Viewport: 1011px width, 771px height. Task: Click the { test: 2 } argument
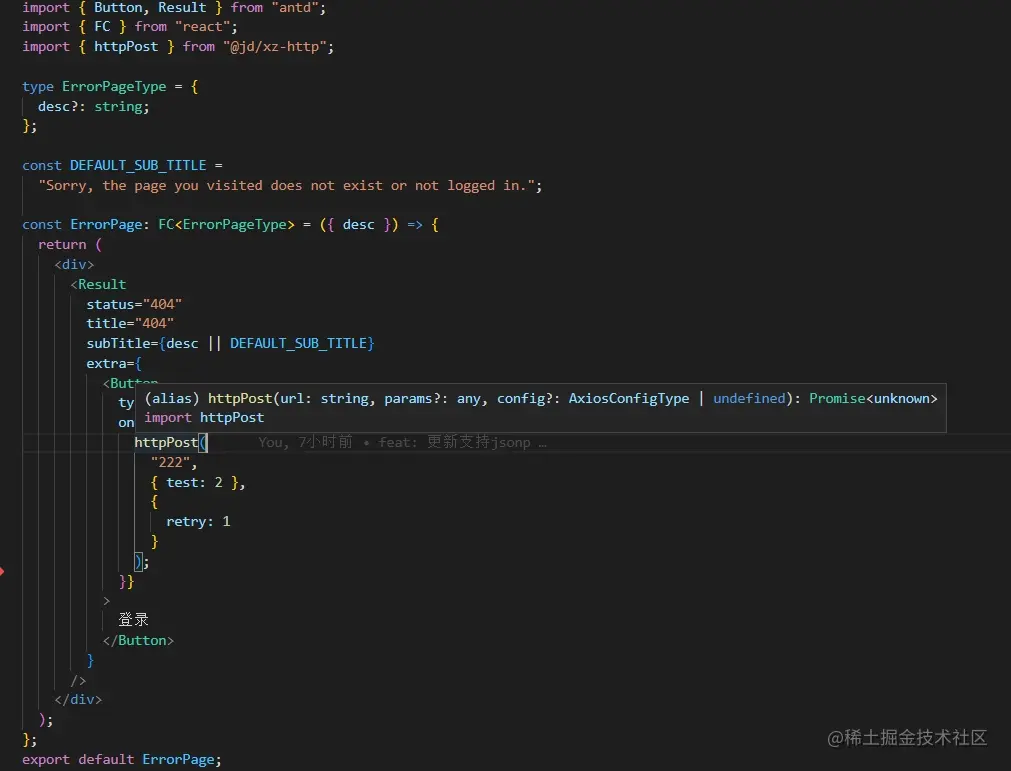pos(194,482)
